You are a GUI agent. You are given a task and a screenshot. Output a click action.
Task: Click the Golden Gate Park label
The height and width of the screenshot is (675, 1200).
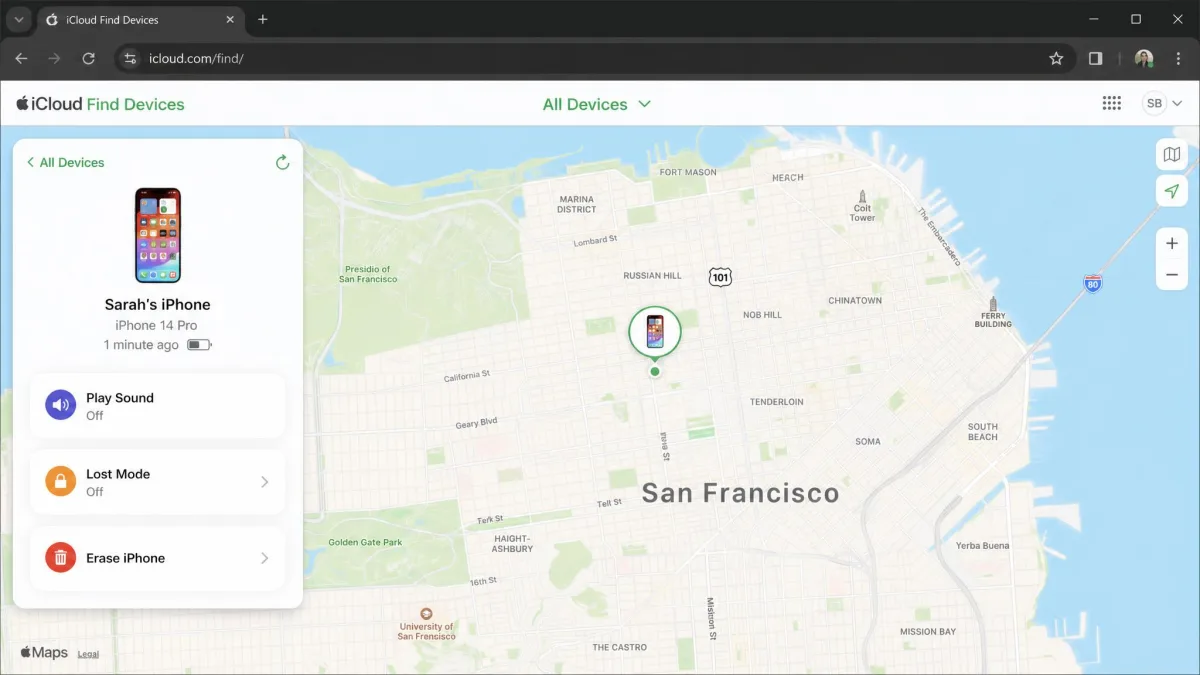pyautogui.click(x=365, y=542)
